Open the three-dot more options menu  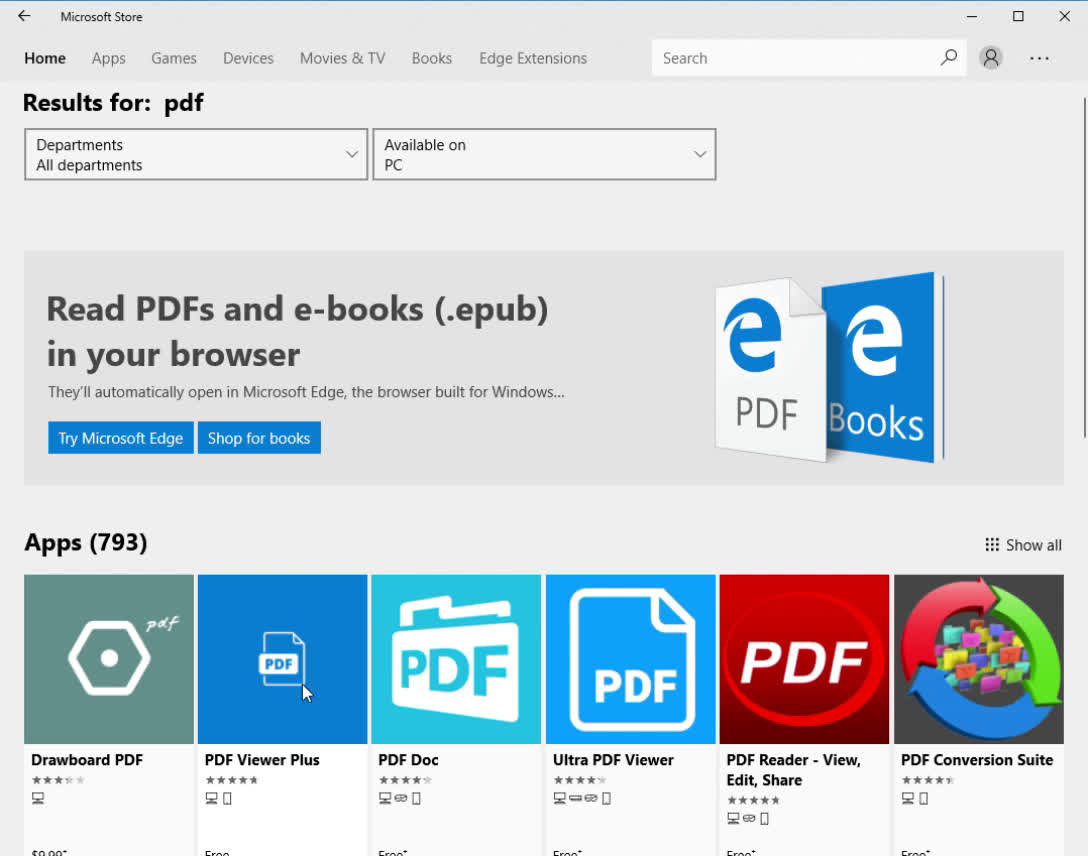[x=1039, y=58]
